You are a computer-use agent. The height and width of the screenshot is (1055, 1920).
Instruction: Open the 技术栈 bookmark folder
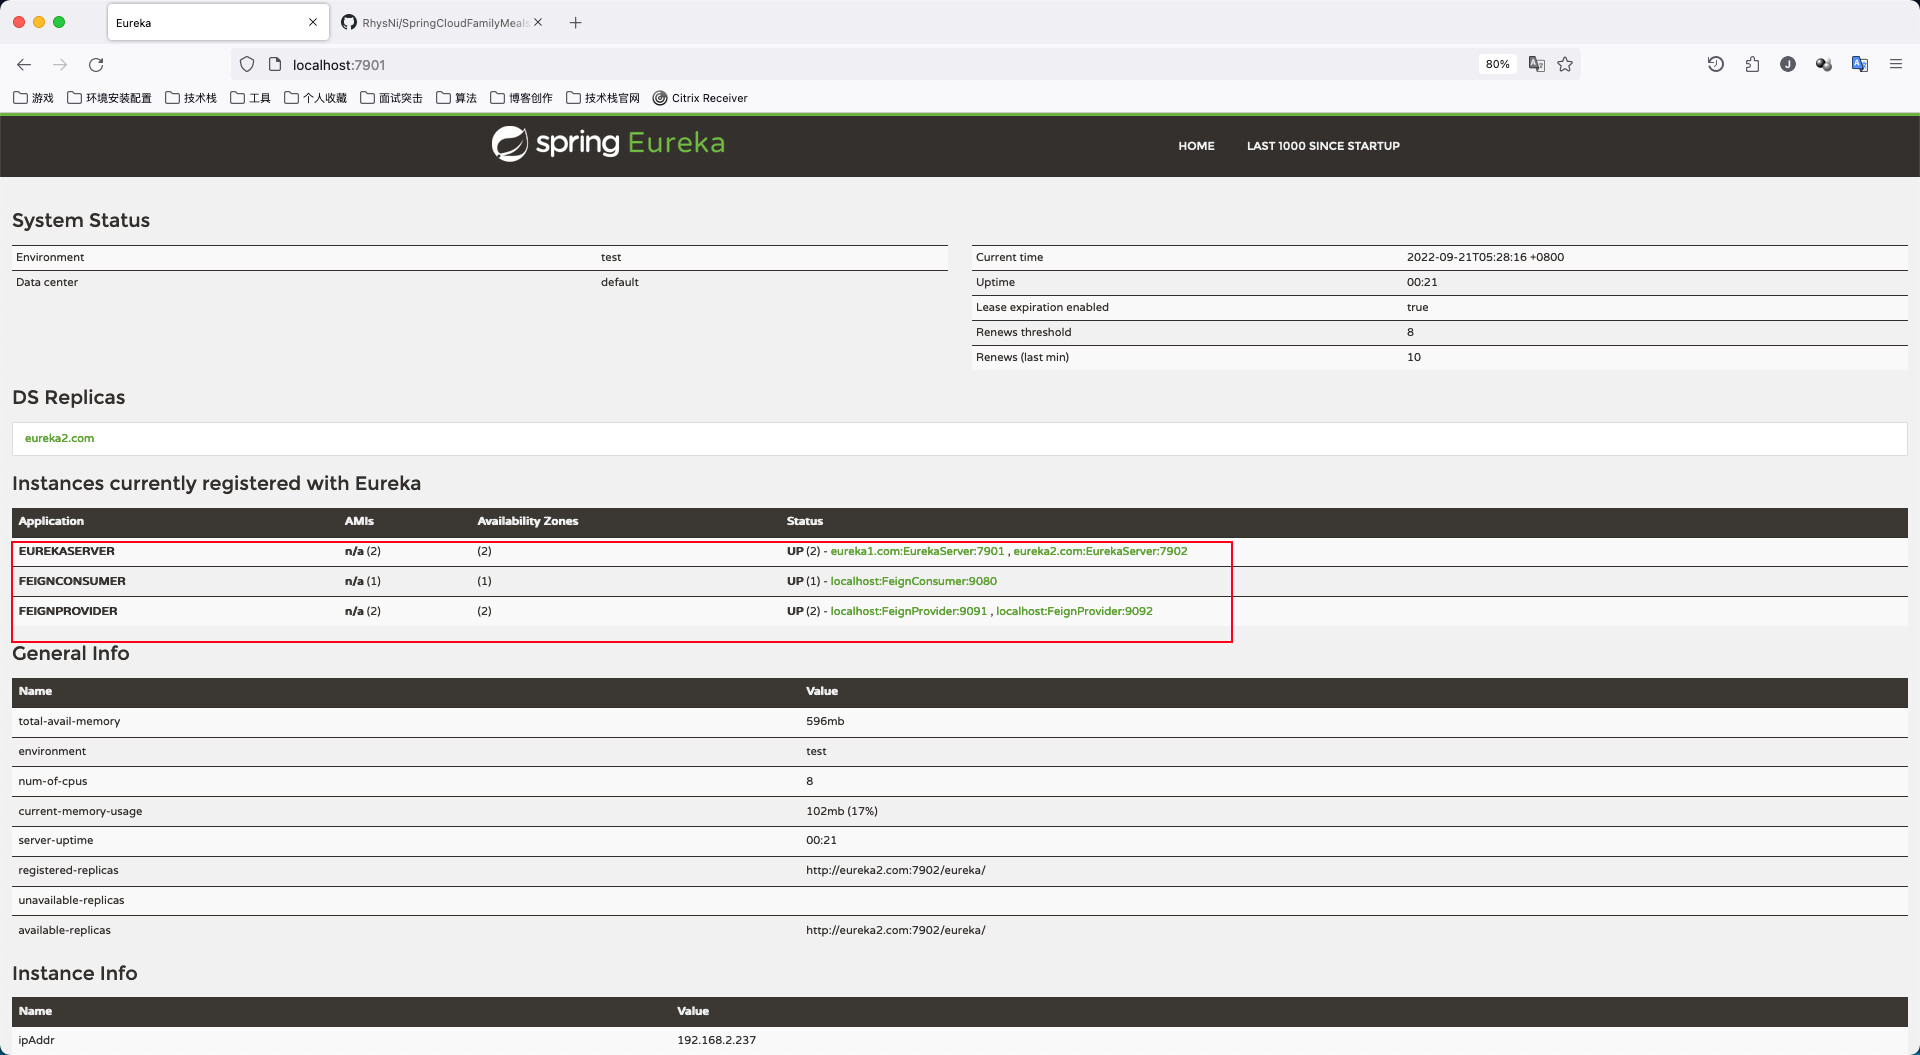pyautogui.click(x=191, y=98)
